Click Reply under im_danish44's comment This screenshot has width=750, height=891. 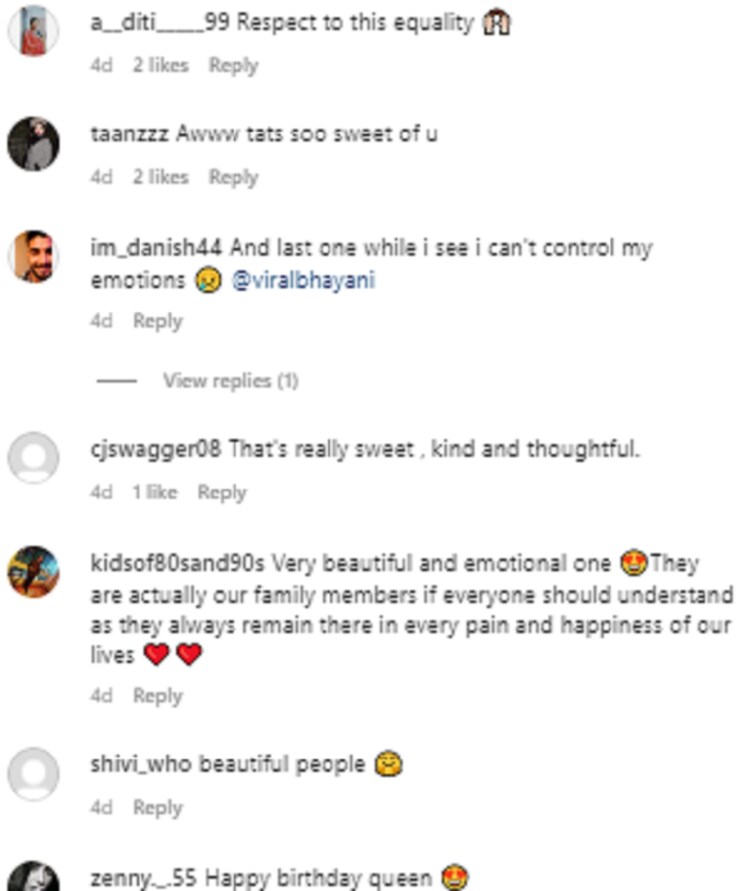tap(158, 322)
